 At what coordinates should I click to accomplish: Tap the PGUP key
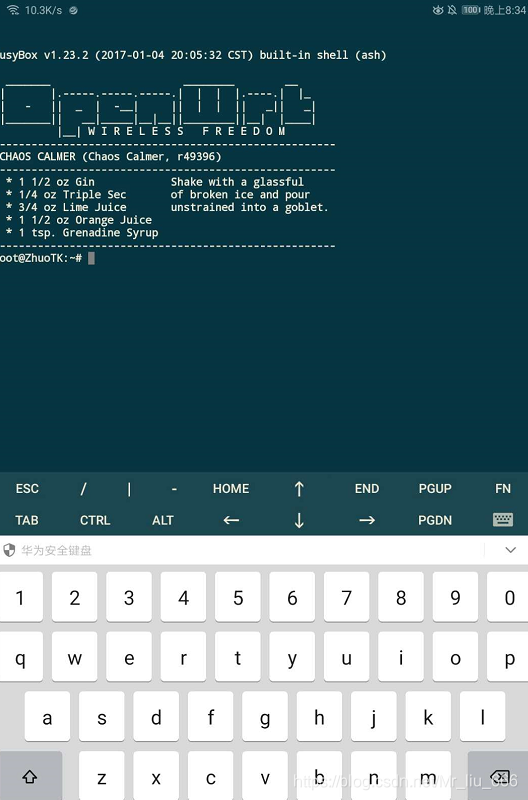435,489
